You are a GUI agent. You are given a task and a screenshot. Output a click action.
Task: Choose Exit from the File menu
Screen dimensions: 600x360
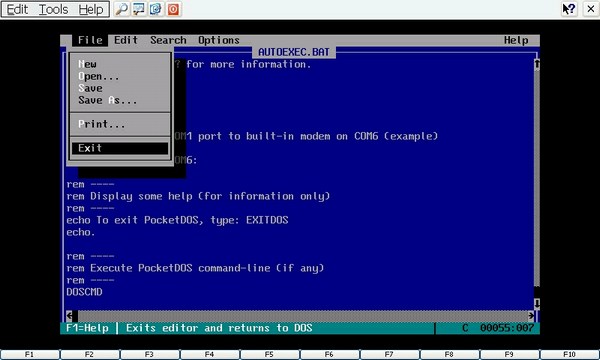[x=120, y=148]
